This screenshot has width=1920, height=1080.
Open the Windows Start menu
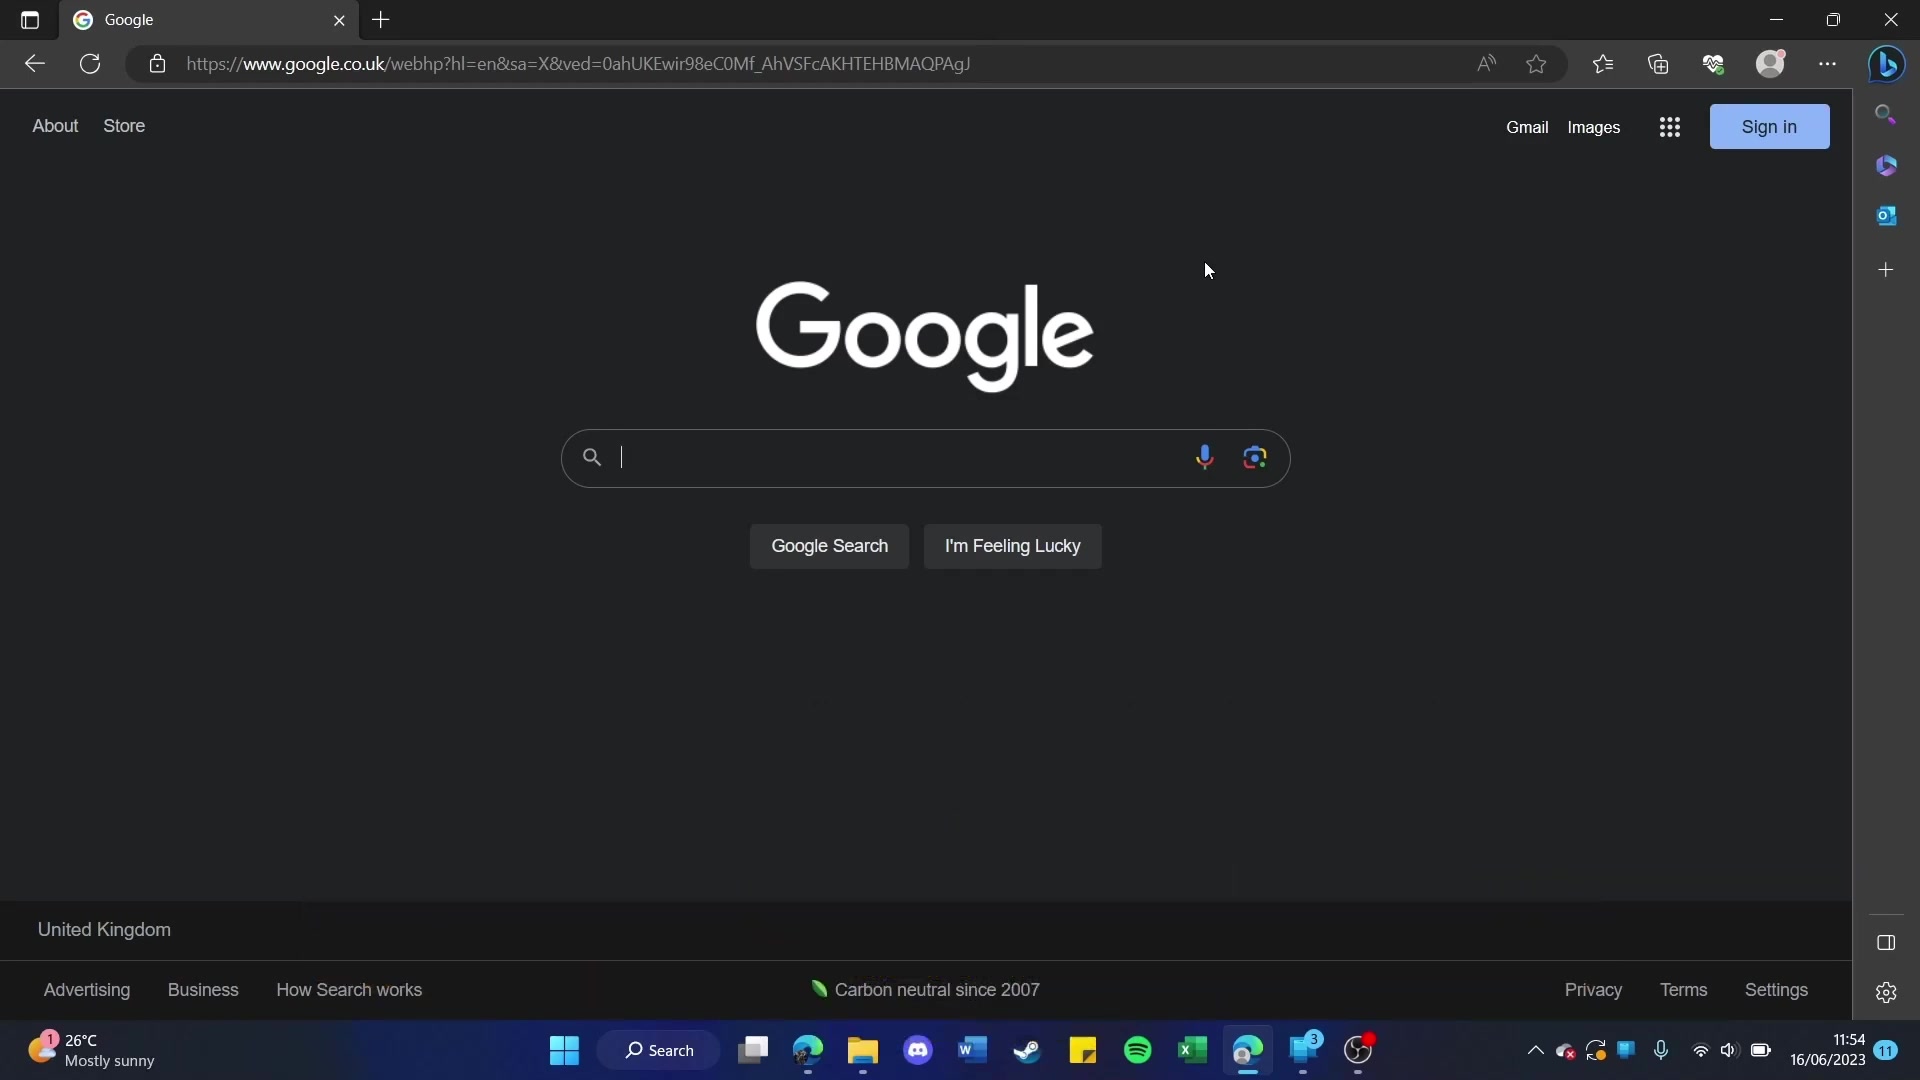pyautogui.click(x=564, y=1050)
